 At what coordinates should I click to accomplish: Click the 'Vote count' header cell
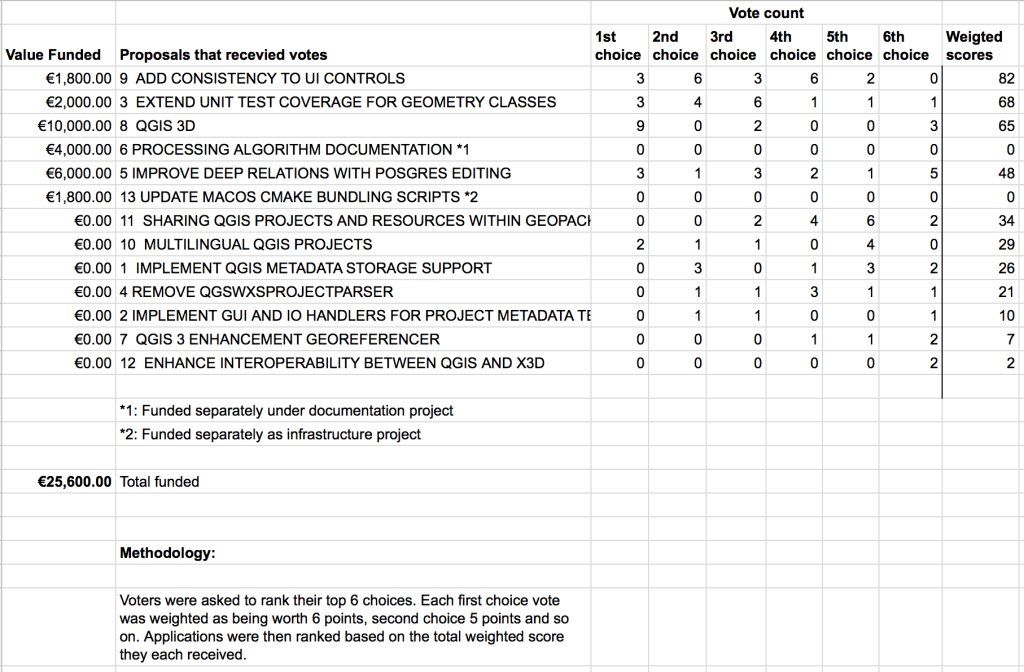point(766,13)
